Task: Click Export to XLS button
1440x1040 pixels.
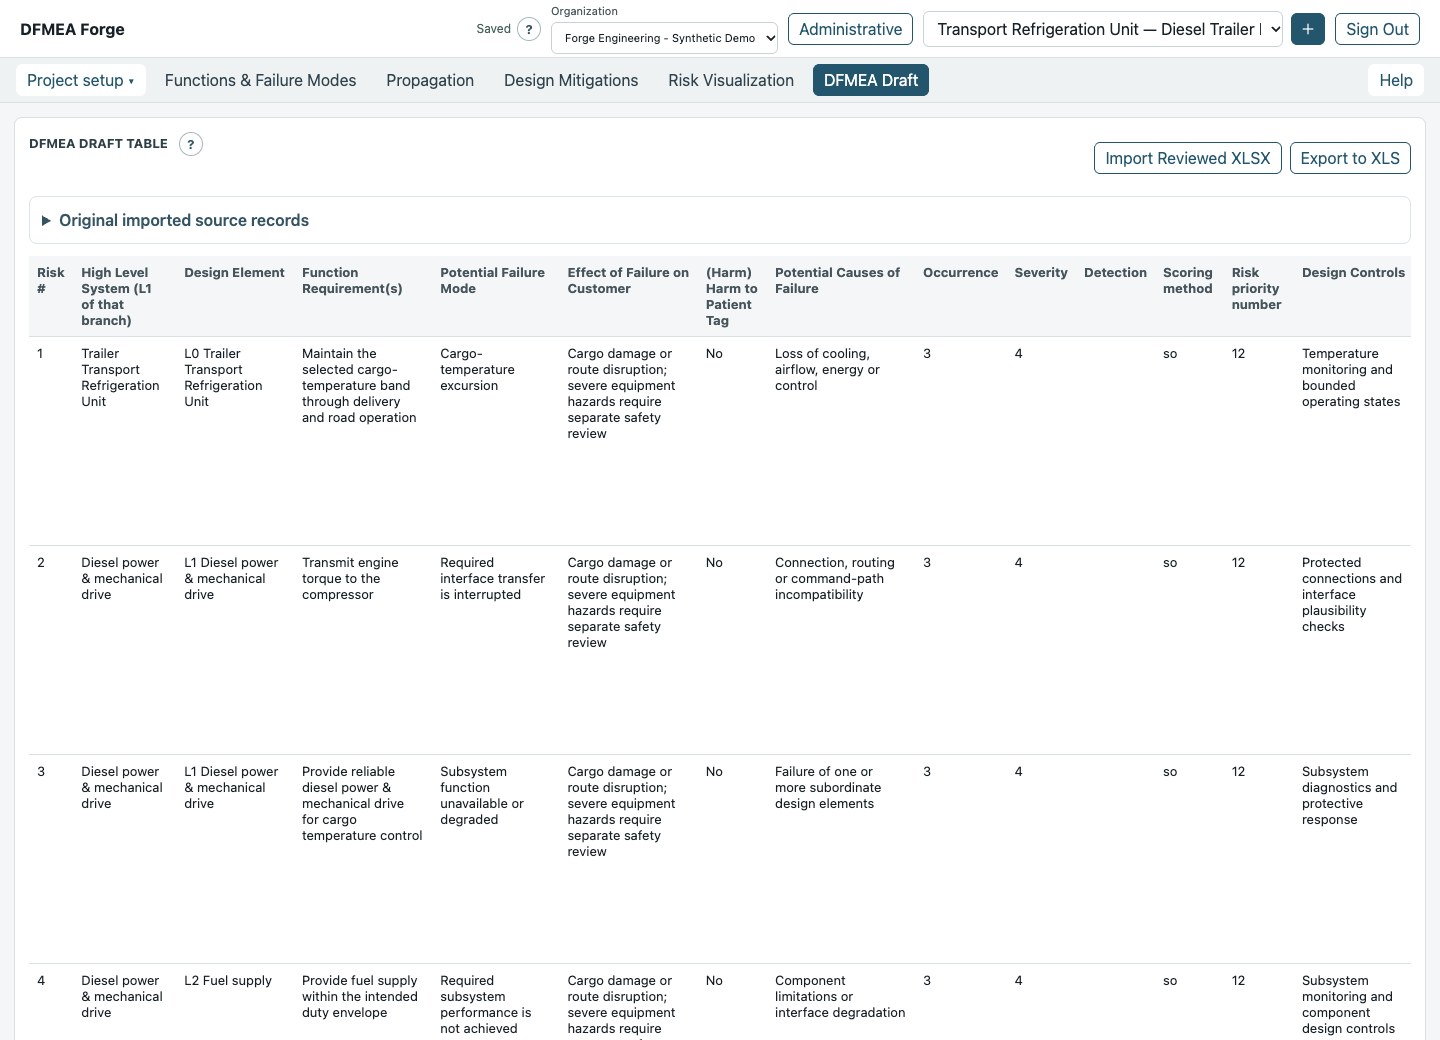Action: tap(1350, 158)
